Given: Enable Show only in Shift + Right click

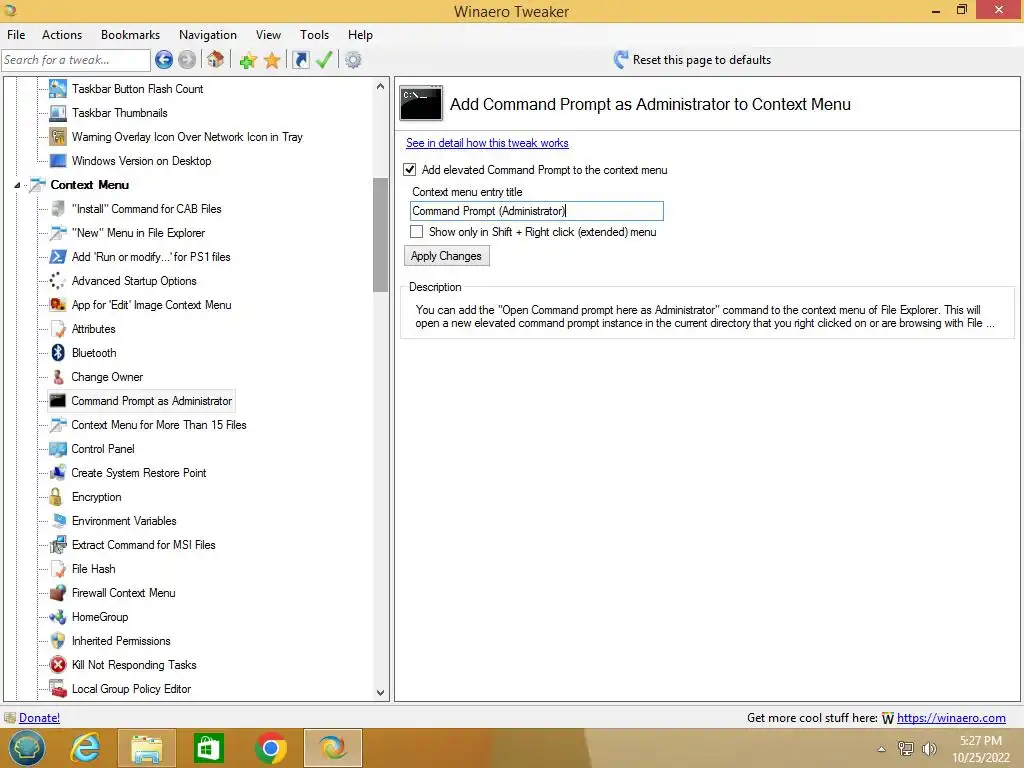Looking at the screenshot, I should coord(416,232).
